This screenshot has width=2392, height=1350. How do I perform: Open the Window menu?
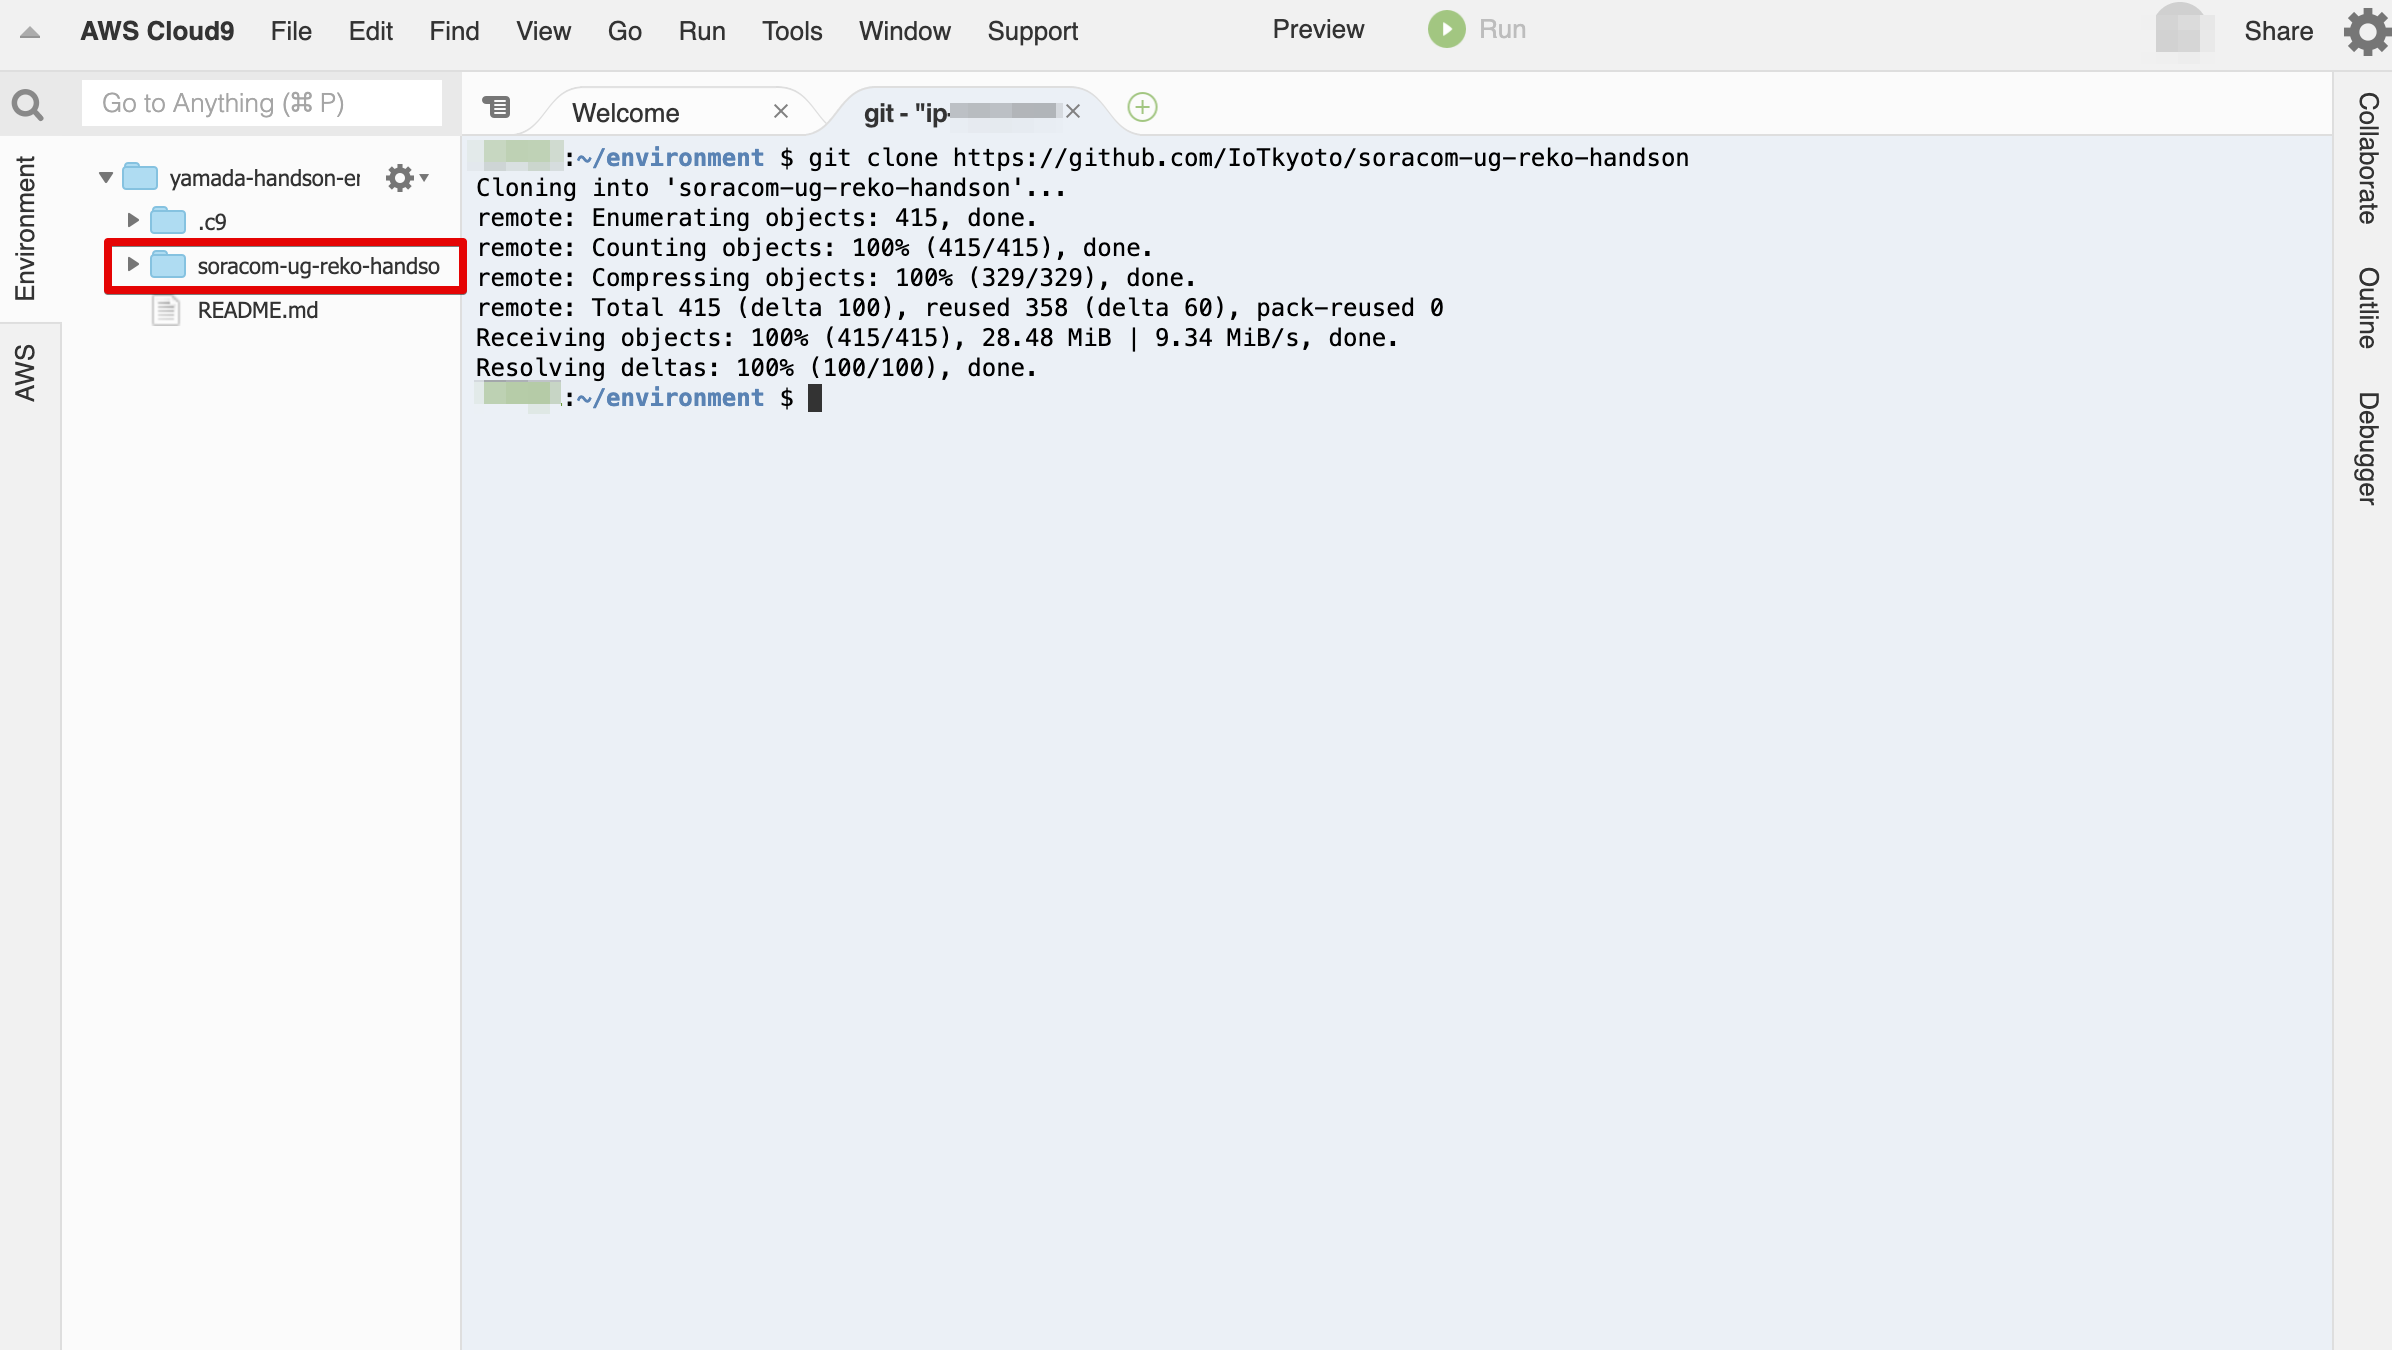click(x=904, y=31)
